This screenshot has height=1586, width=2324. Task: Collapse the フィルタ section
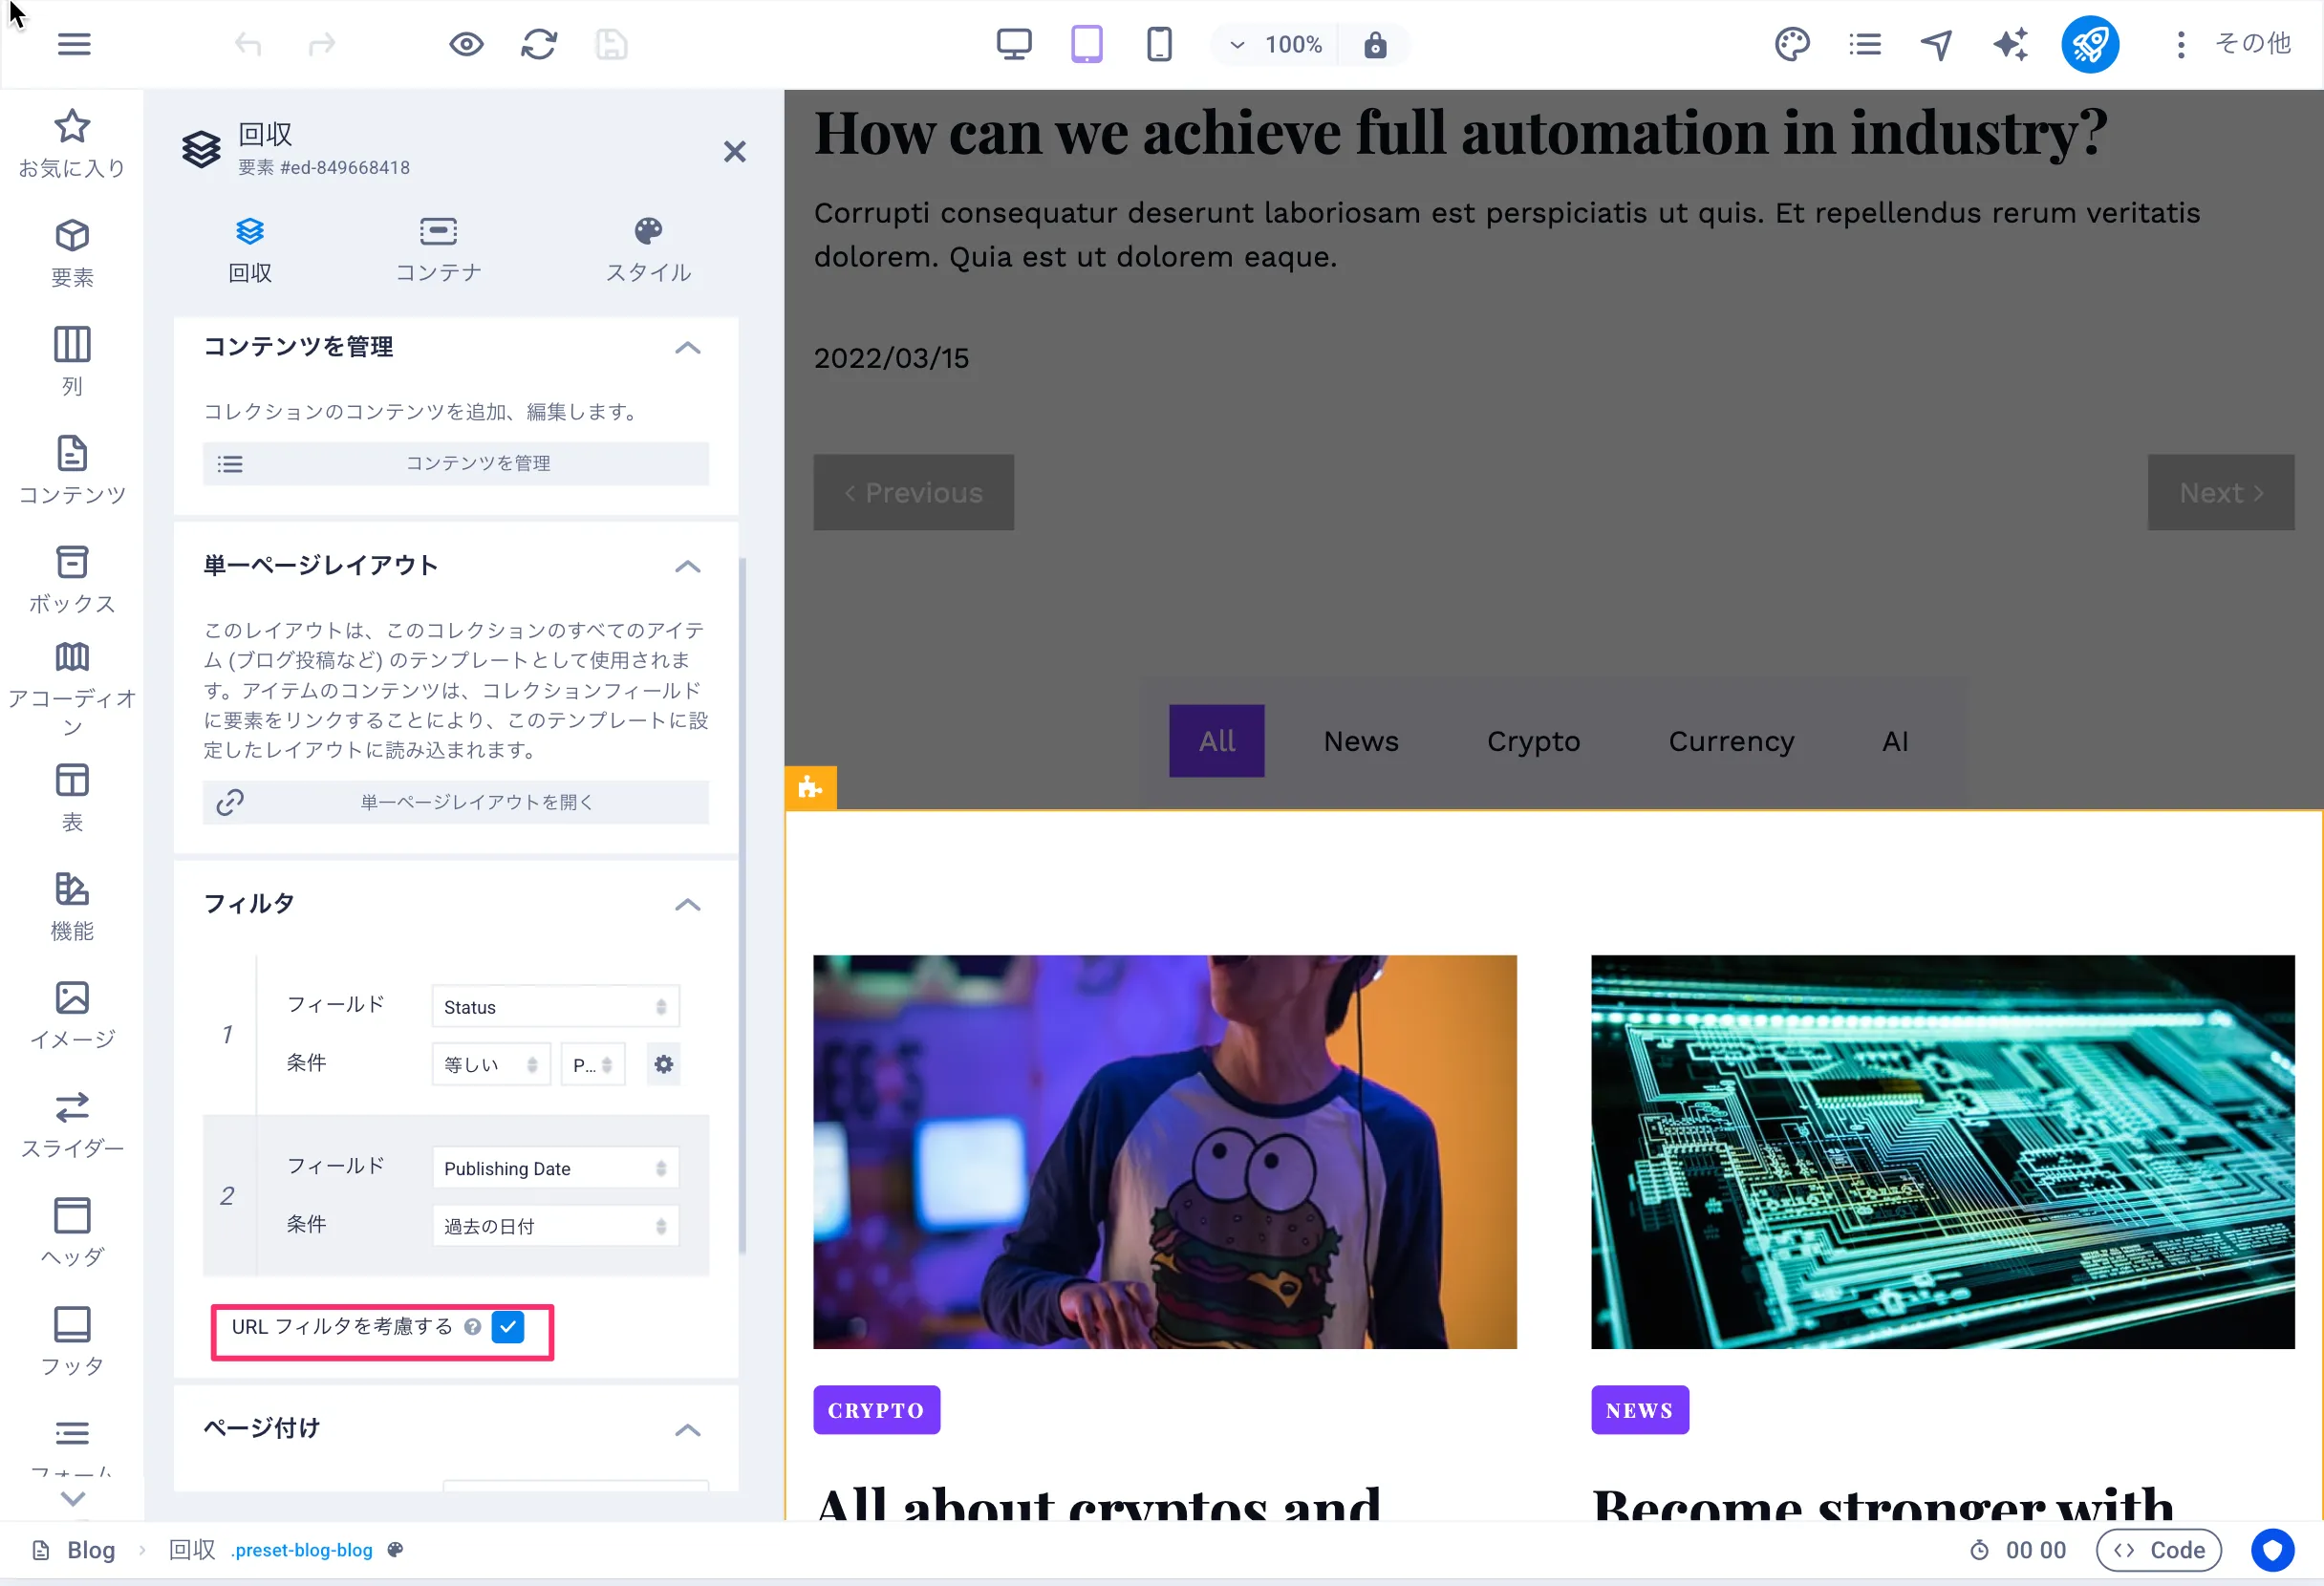688,905
